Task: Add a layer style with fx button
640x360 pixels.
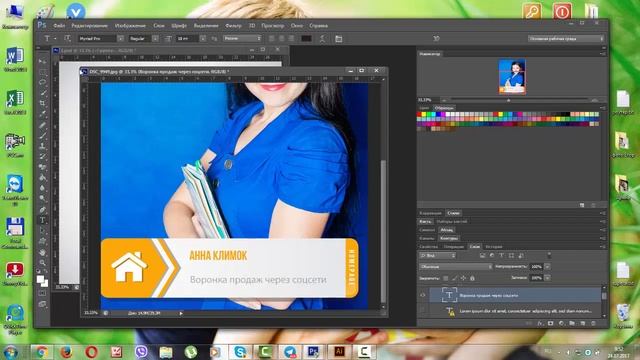Action: (540, 323)
